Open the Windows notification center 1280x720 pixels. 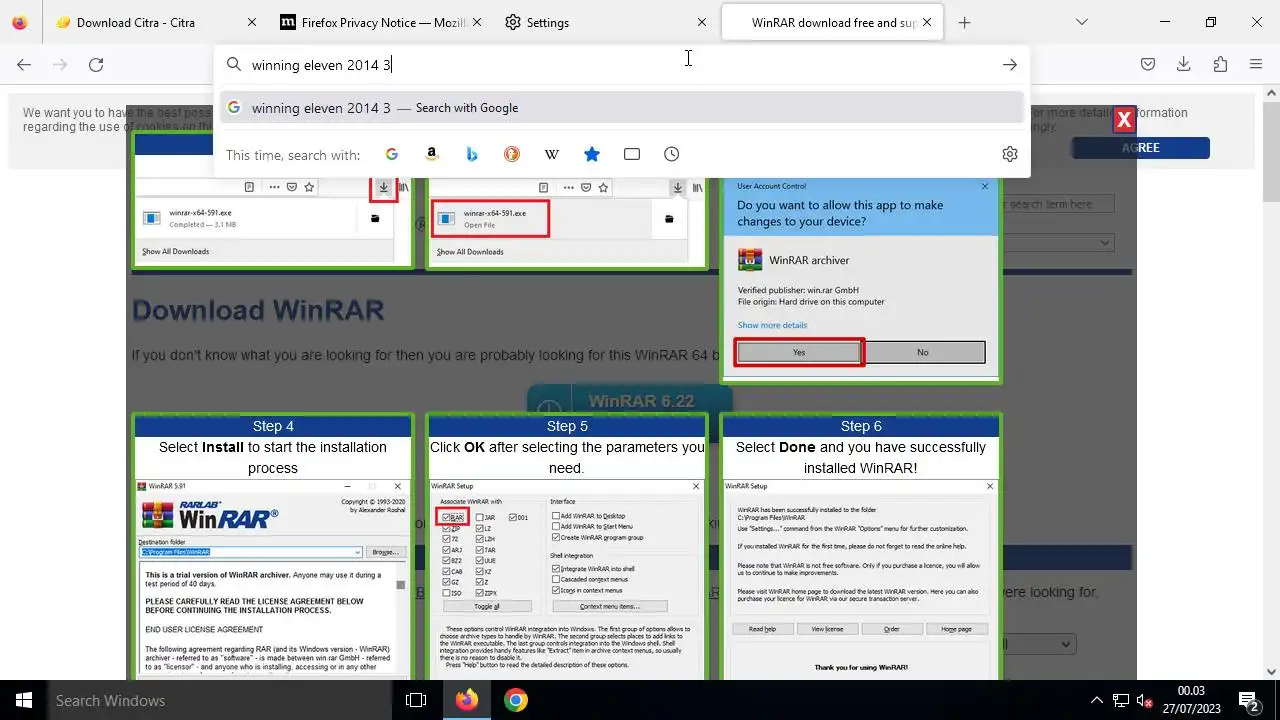pos(1248,700)
